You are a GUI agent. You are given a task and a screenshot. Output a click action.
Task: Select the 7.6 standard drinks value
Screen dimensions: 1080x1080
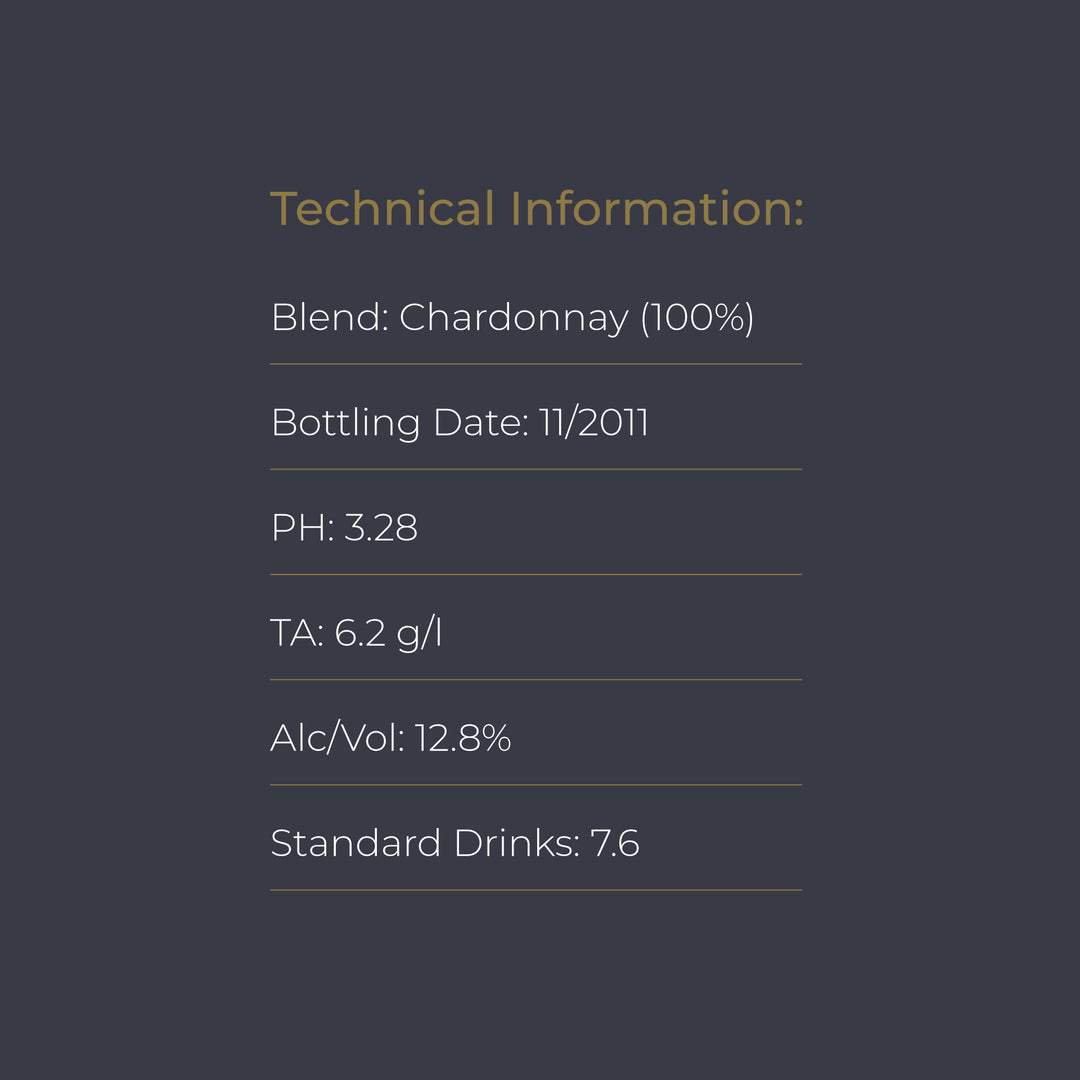pyautogui.click(x=615, y=844)
